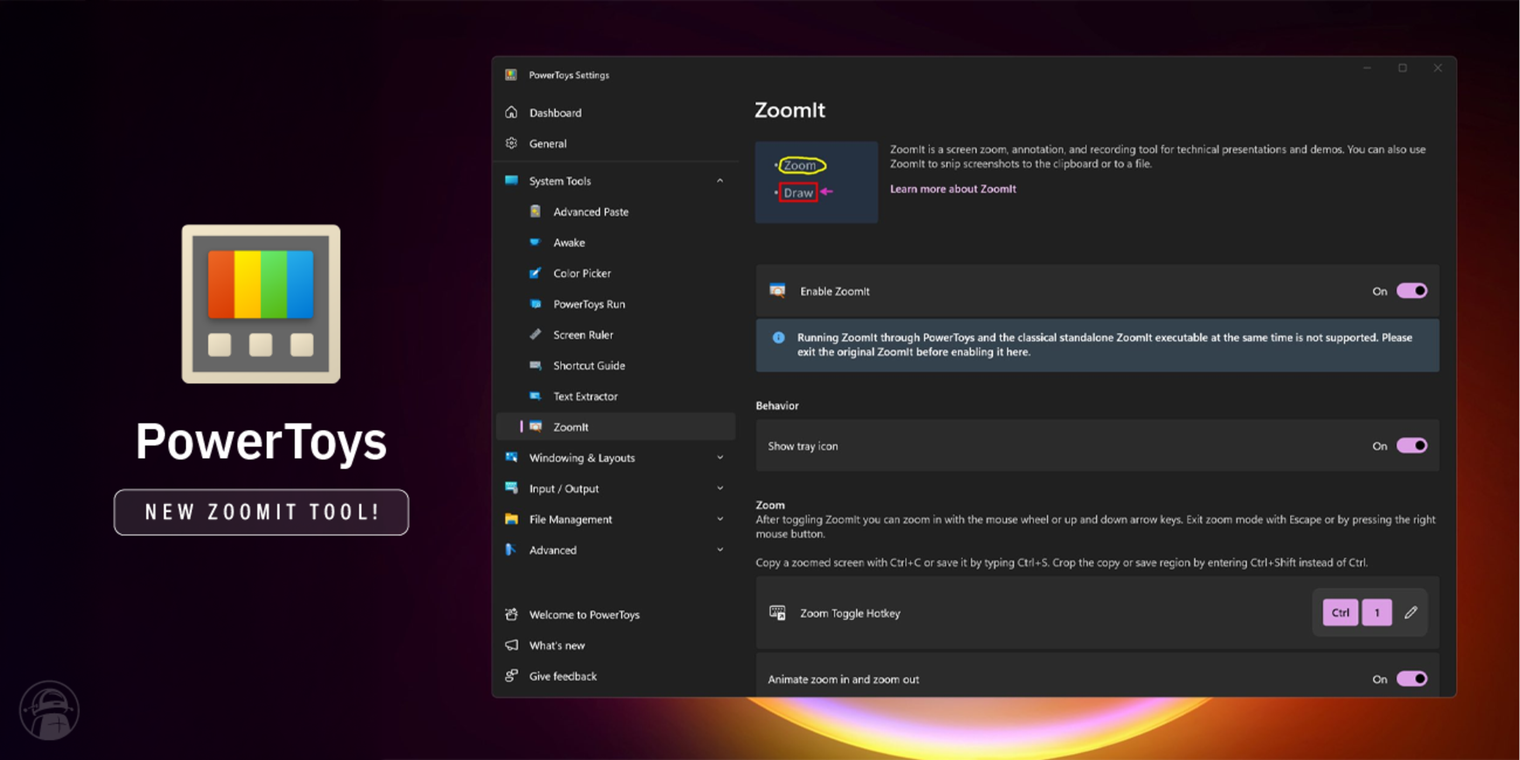This screenshot has width=1520, height=760.
Task: Select the Advanced Paste tool icon
Action: 537,211
